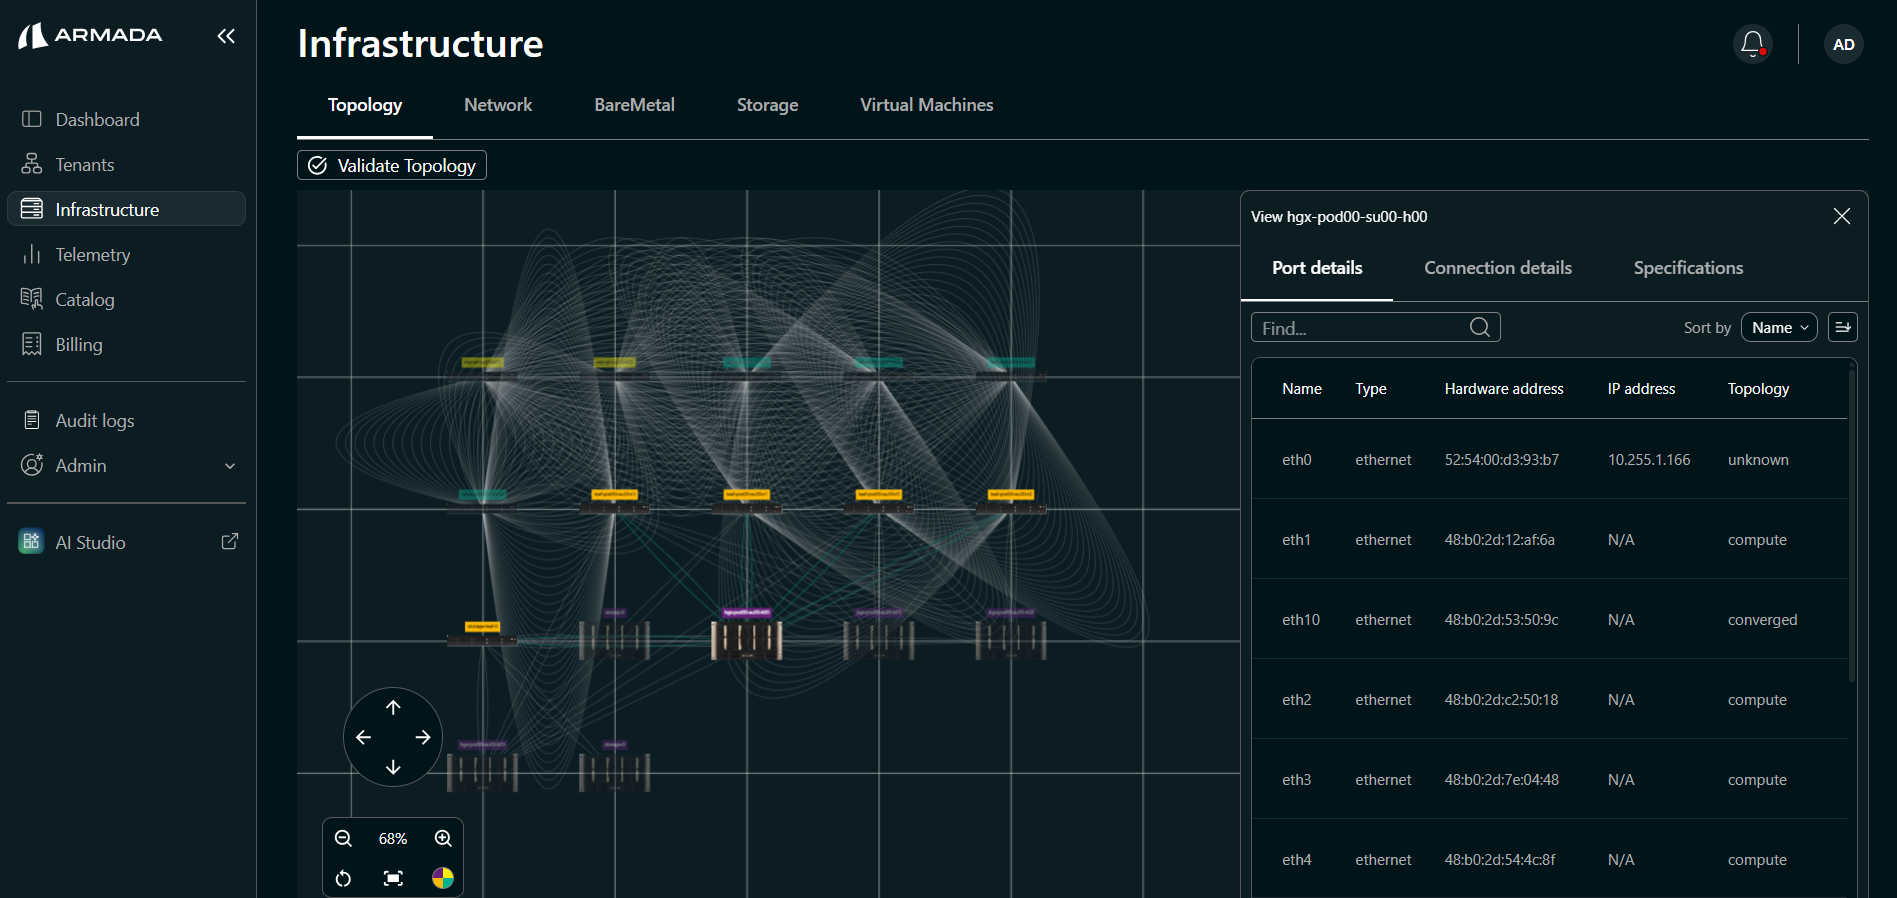
Task: Reset the topology view rotation icon
Action: (343, 878)
